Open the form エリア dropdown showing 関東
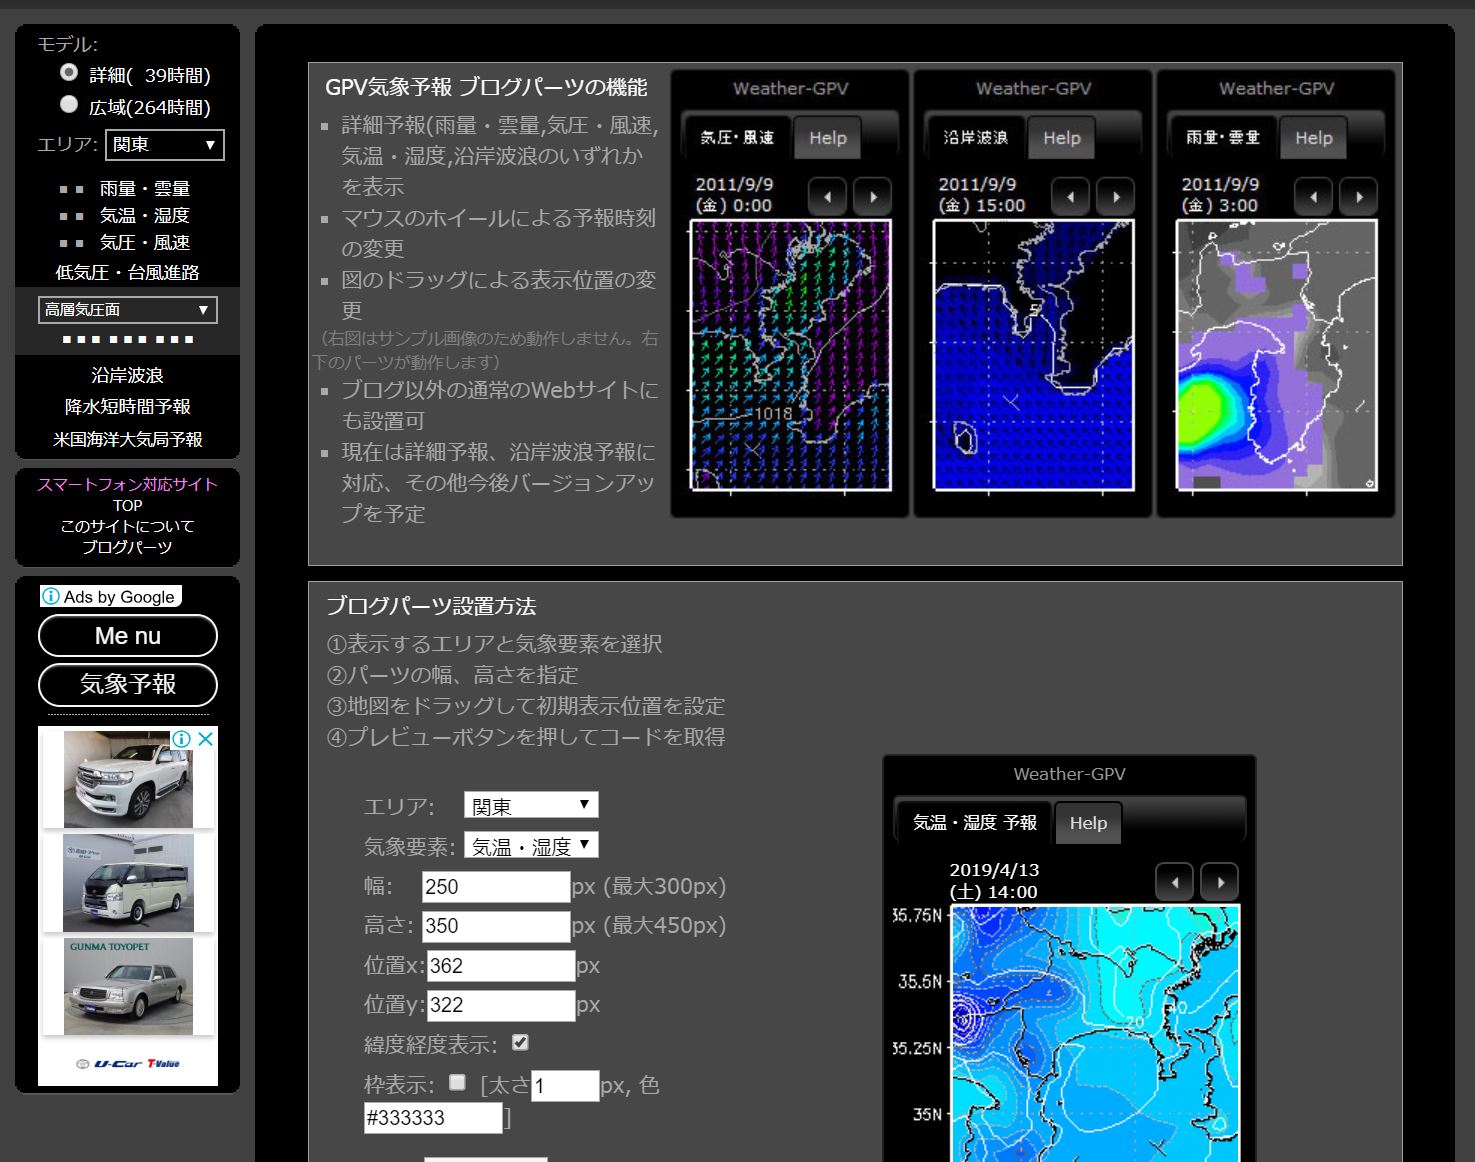Viewport: 1475px width, 1162px height. click(531, 805)
